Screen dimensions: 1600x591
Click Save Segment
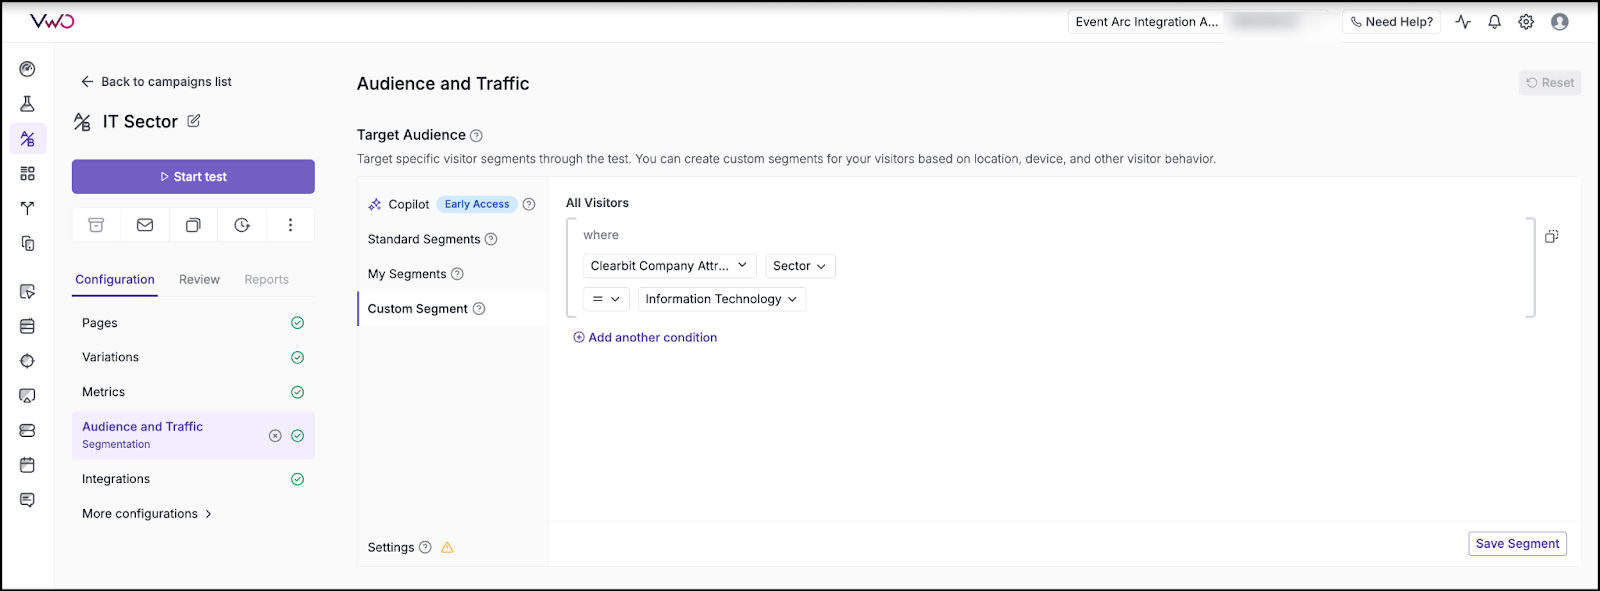tap(1517, 544)
